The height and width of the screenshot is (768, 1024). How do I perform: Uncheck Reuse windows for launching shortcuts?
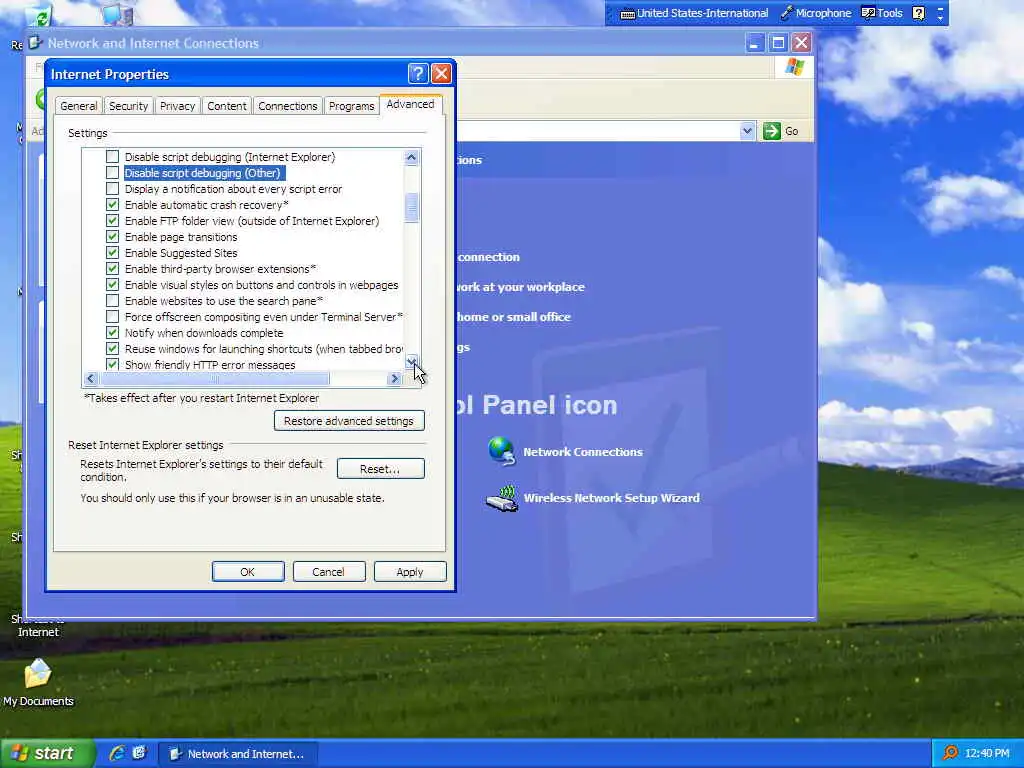pos(112,349)
